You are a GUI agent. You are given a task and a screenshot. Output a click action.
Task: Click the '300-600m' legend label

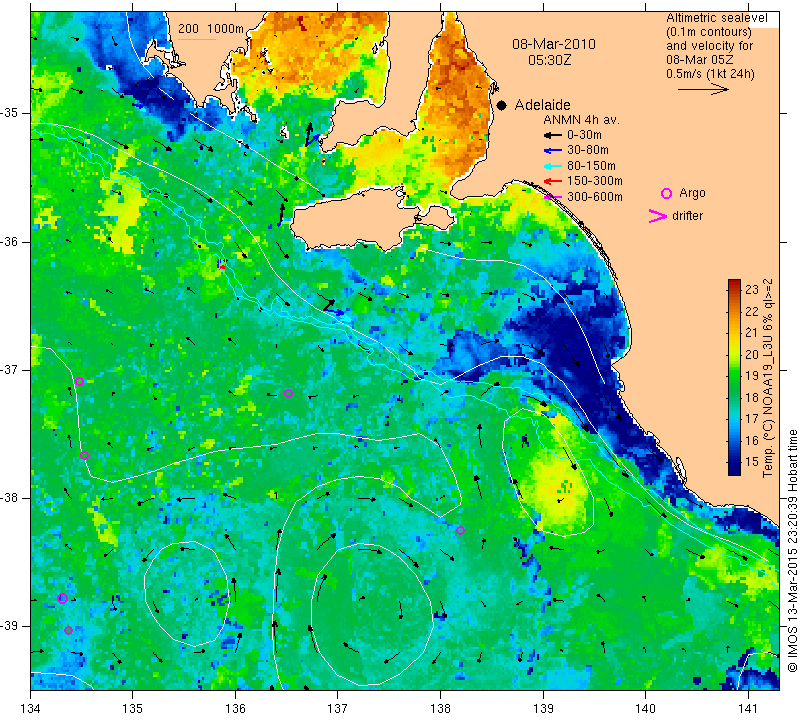[x=595, y=197]
